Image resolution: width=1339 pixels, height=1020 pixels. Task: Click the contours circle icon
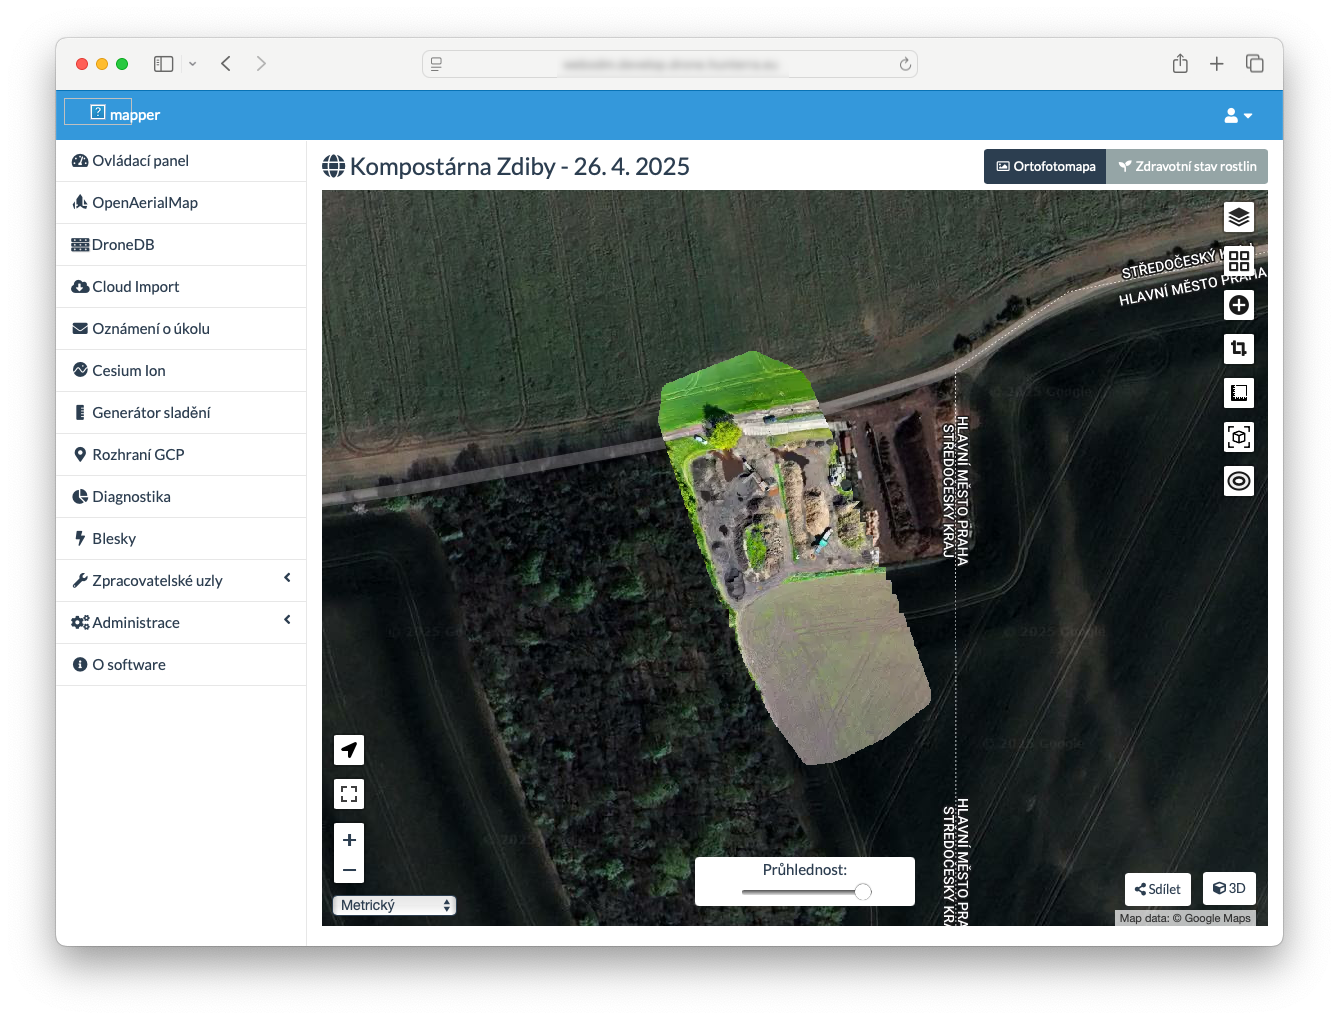(1238, 481)
